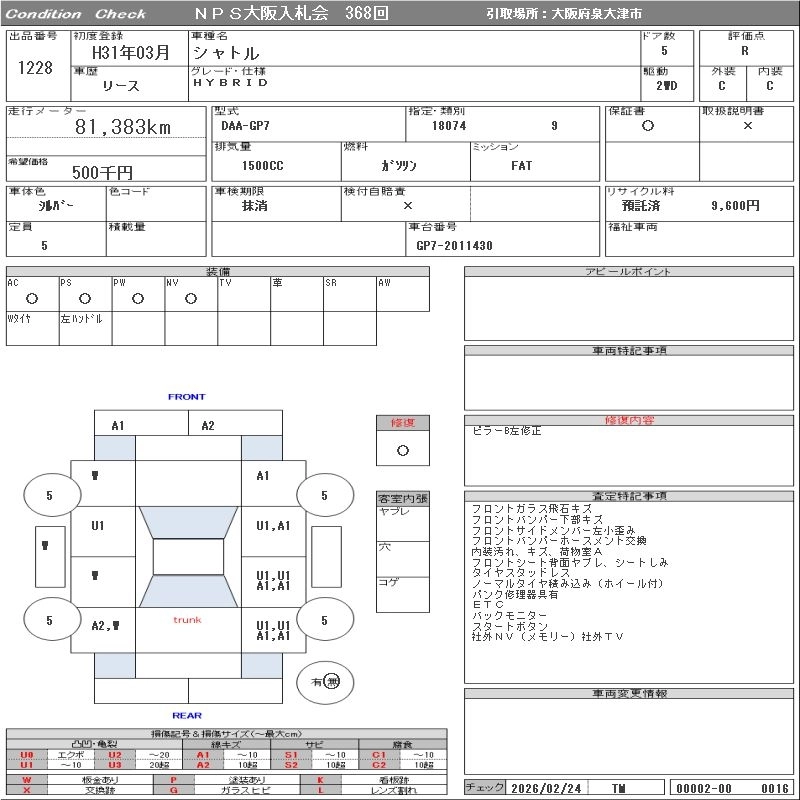Screen dimensions: 800x800
Task: Click the 修復 repair history circle
Action: [402, 450]
